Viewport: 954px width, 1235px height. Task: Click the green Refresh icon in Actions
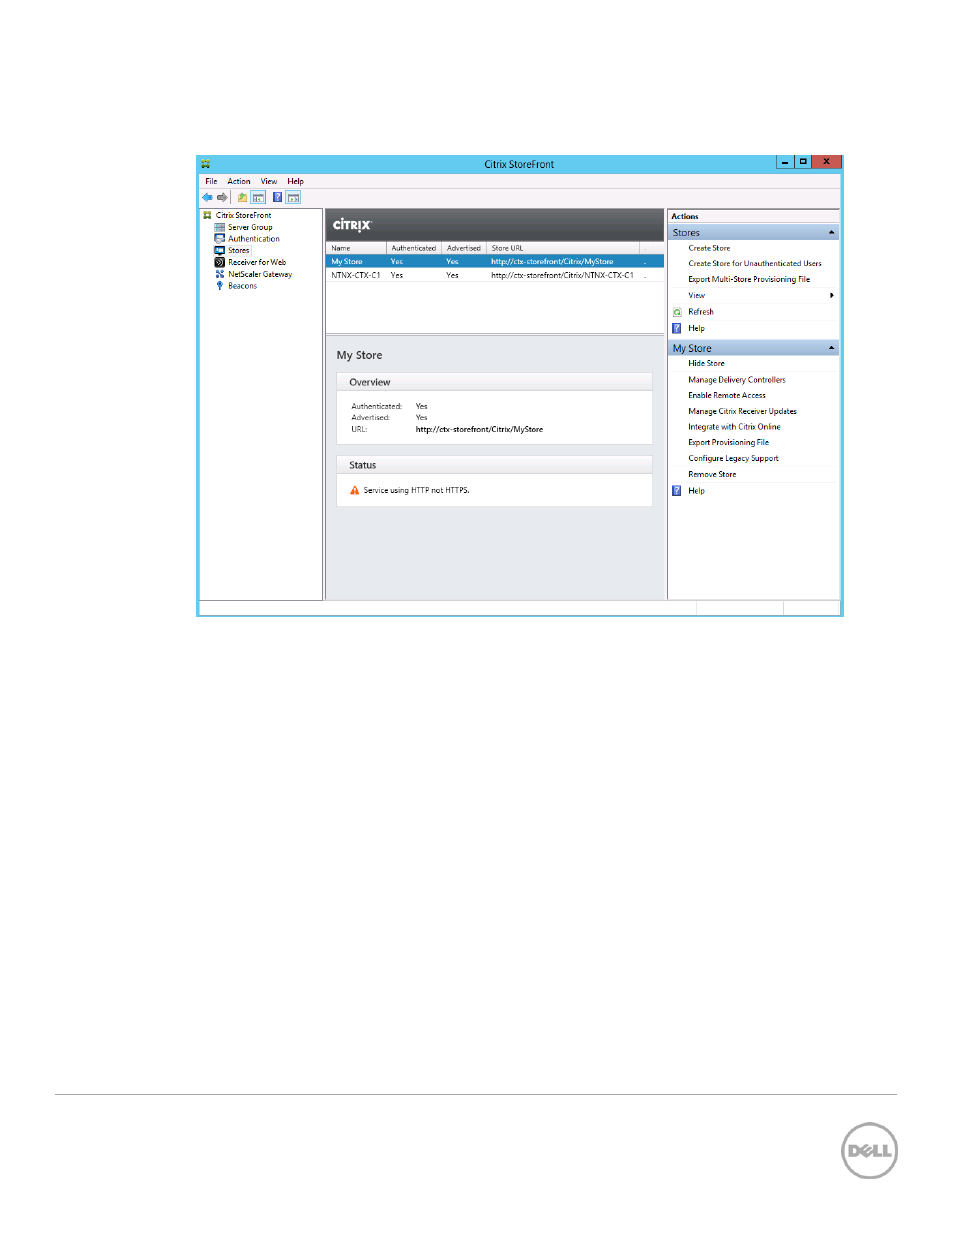tap(677, 312)
